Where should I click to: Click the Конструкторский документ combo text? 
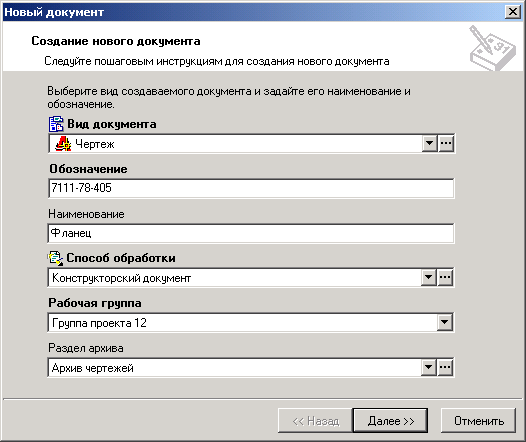(121, 278)
